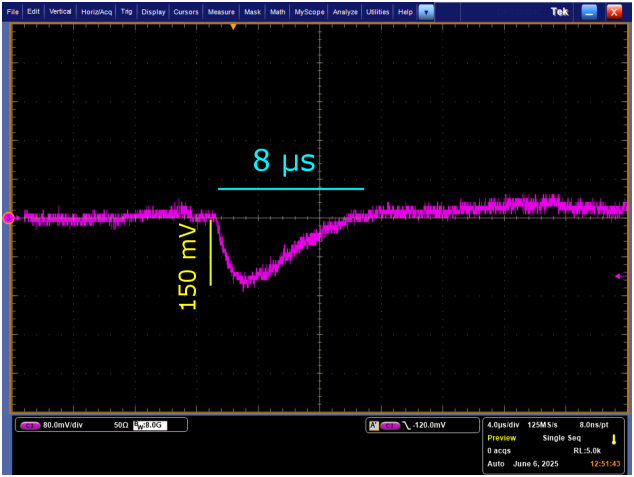
Task: Select the trigger level marker on right edge
Action: pyautogui.click(x=619, y=277)
